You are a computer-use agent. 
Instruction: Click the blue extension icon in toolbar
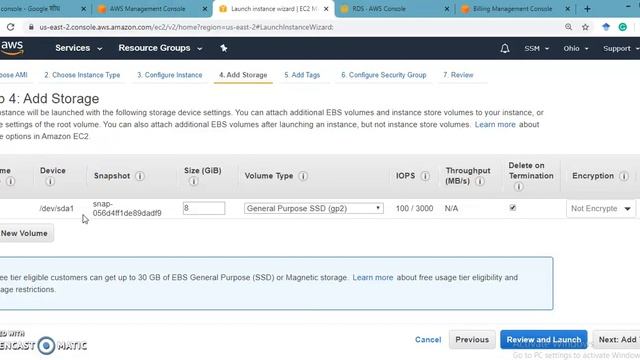click(606, 27)
